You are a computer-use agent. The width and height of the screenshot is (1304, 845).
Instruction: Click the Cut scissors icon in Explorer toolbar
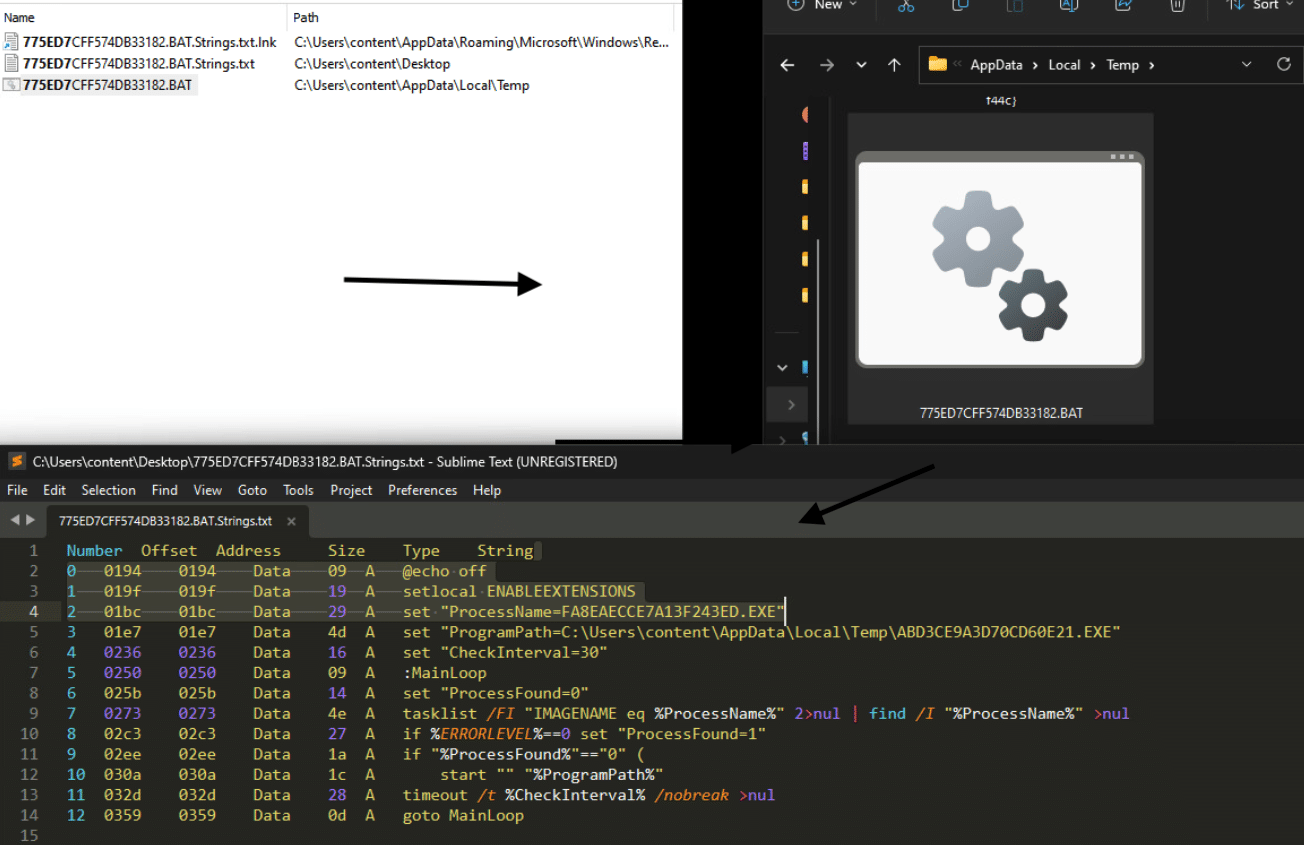click(x=906, y=5)
